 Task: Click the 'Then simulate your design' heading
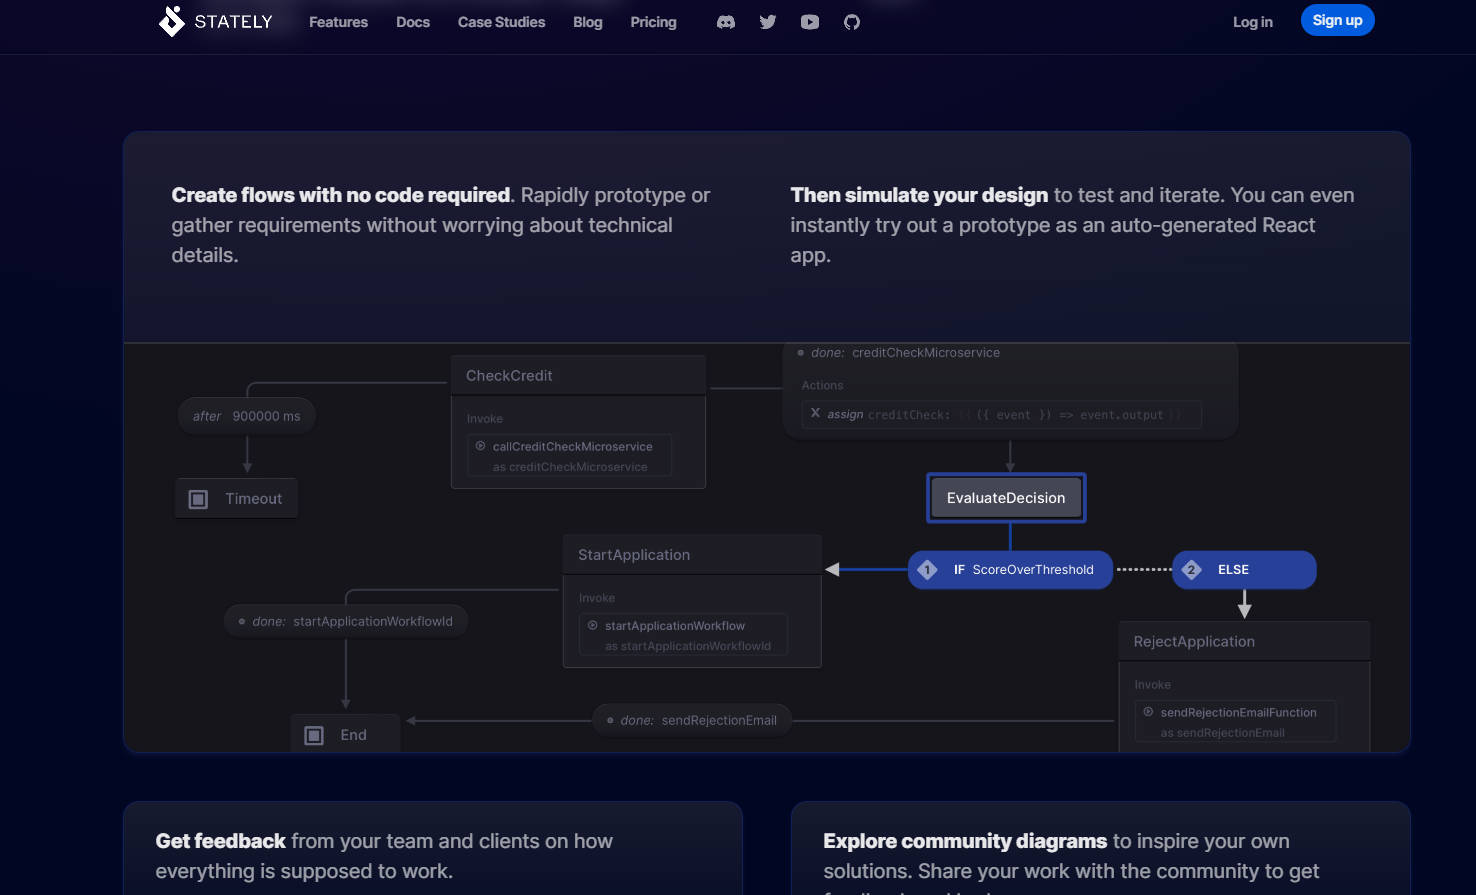919,195
